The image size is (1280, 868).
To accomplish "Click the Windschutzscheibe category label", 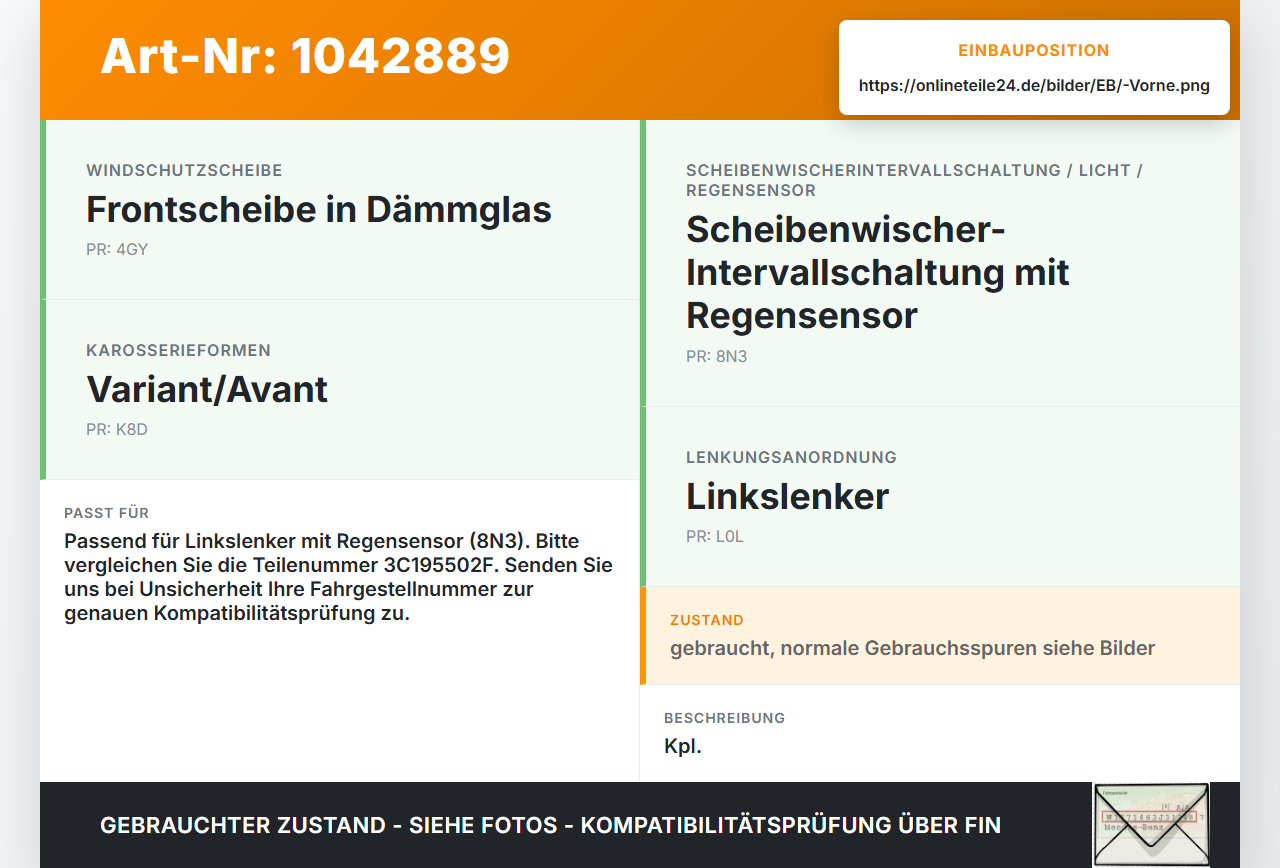I will tap(184, 171).
